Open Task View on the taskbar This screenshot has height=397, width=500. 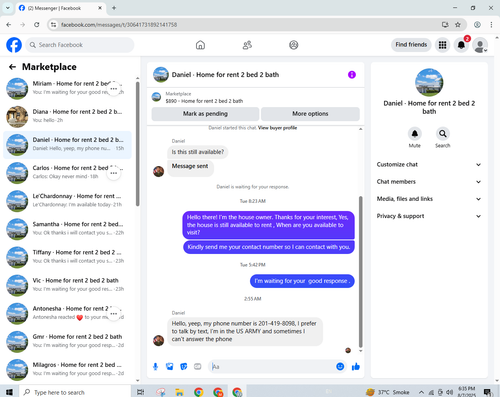(141, 392)
